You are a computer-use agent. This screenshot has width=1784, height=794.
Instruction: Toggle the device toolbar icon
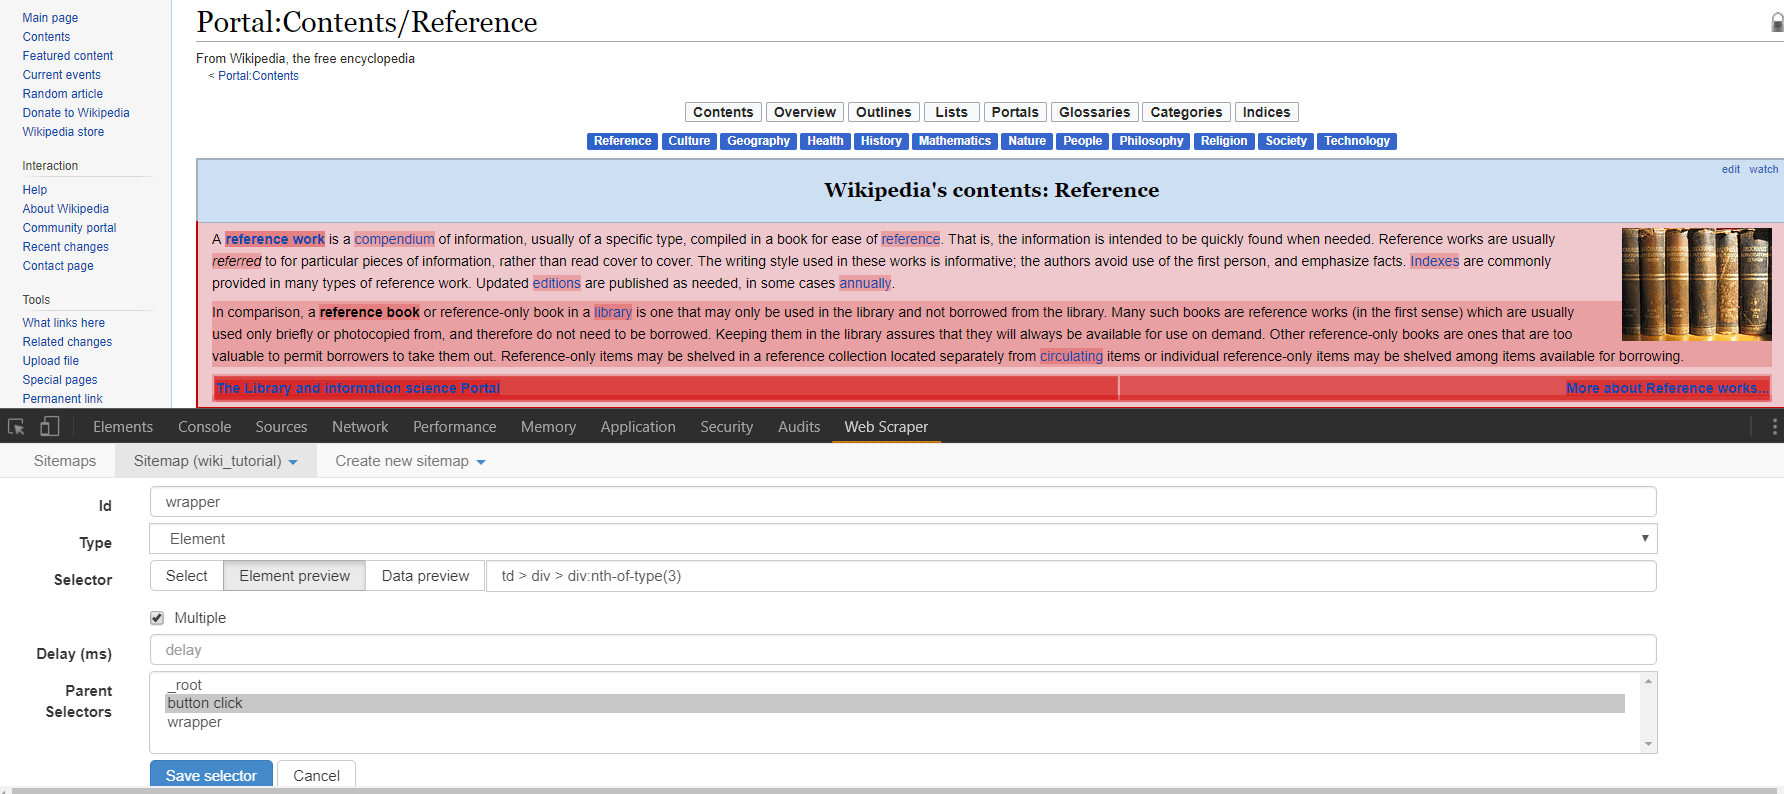click(49, 427)
